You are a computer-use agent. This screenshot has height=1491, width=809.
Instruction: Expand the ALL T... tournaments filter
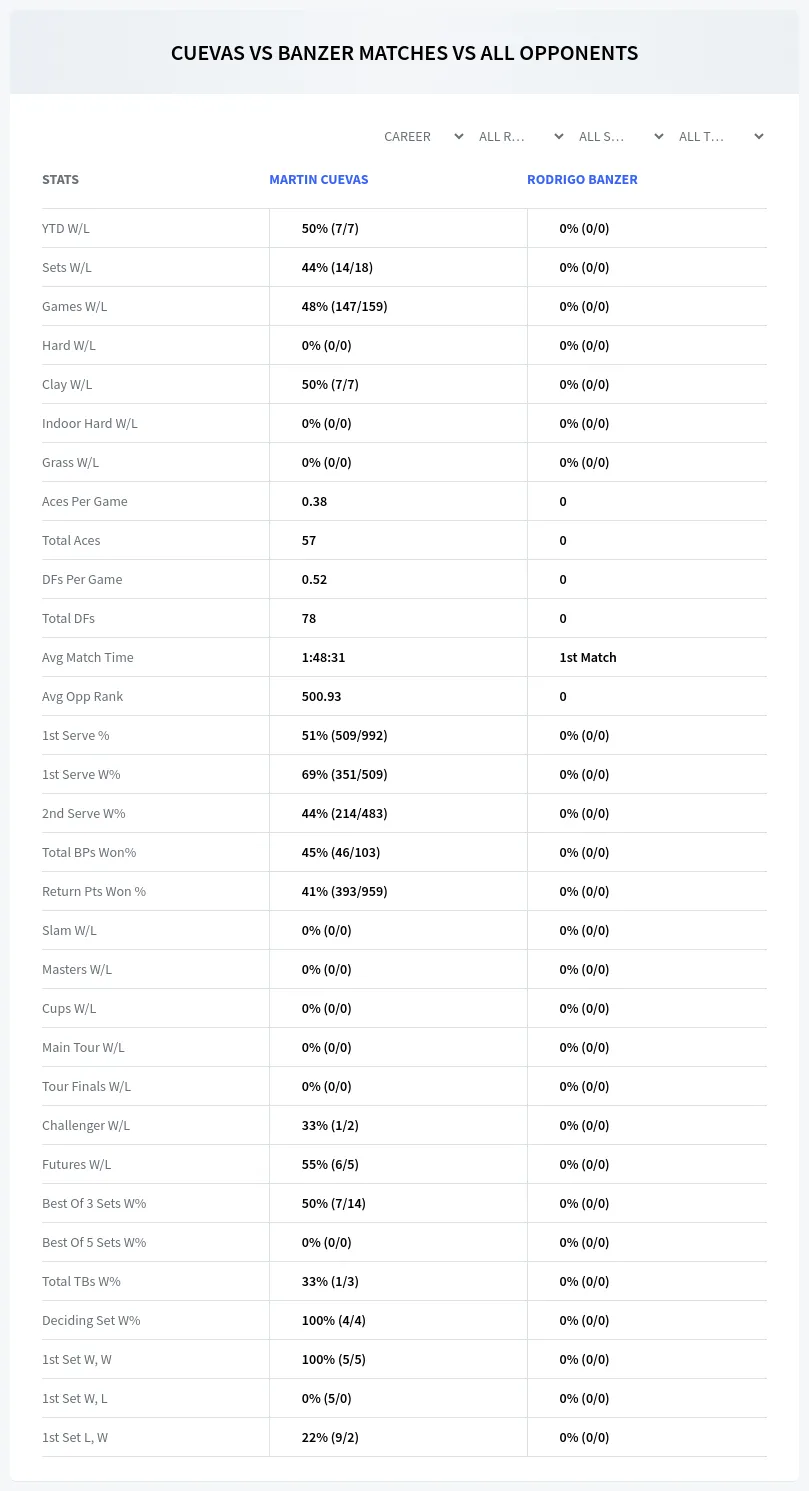tap(720, 136)
